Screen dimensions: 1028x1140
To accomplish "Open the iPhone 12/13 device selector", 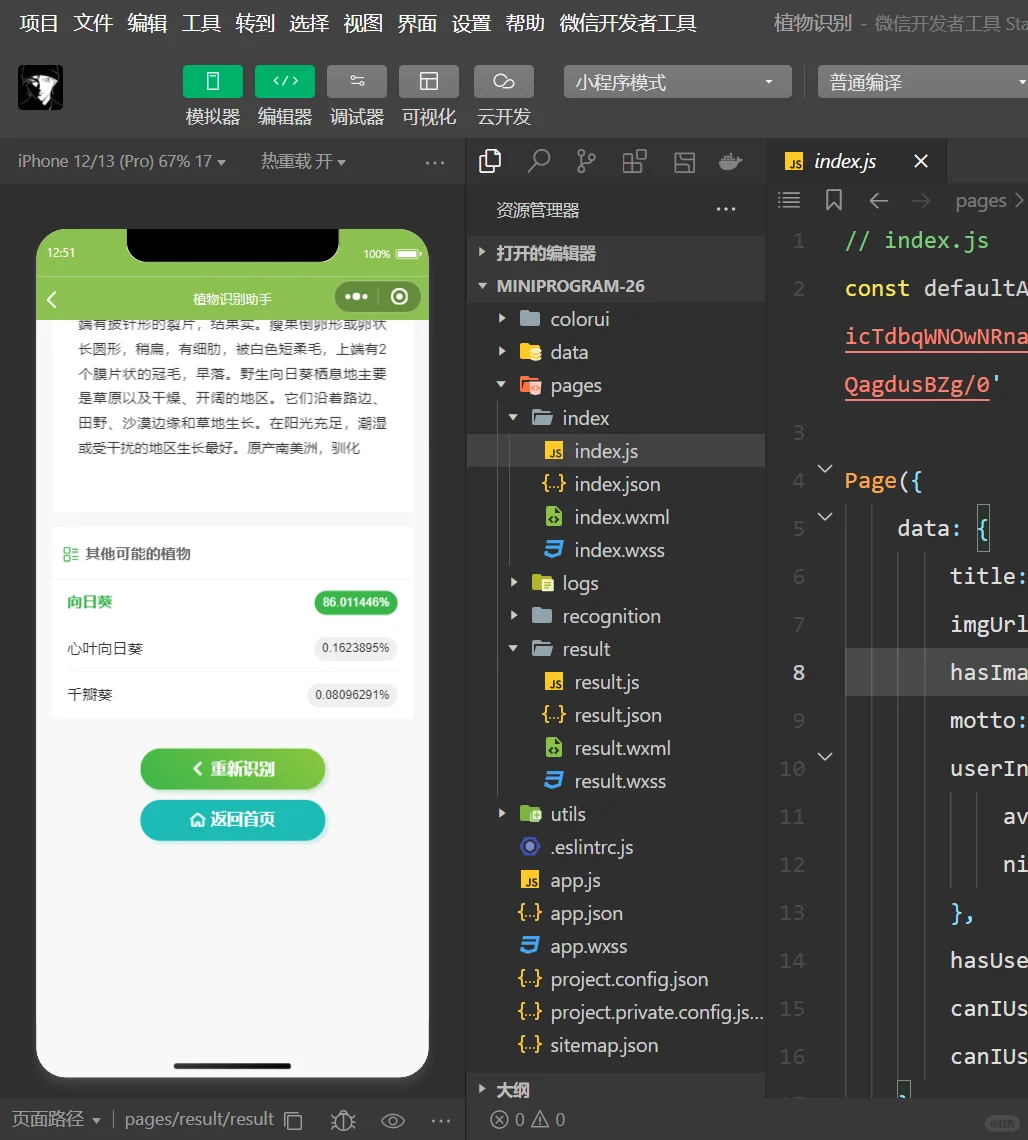I will (x=121, y=161).
